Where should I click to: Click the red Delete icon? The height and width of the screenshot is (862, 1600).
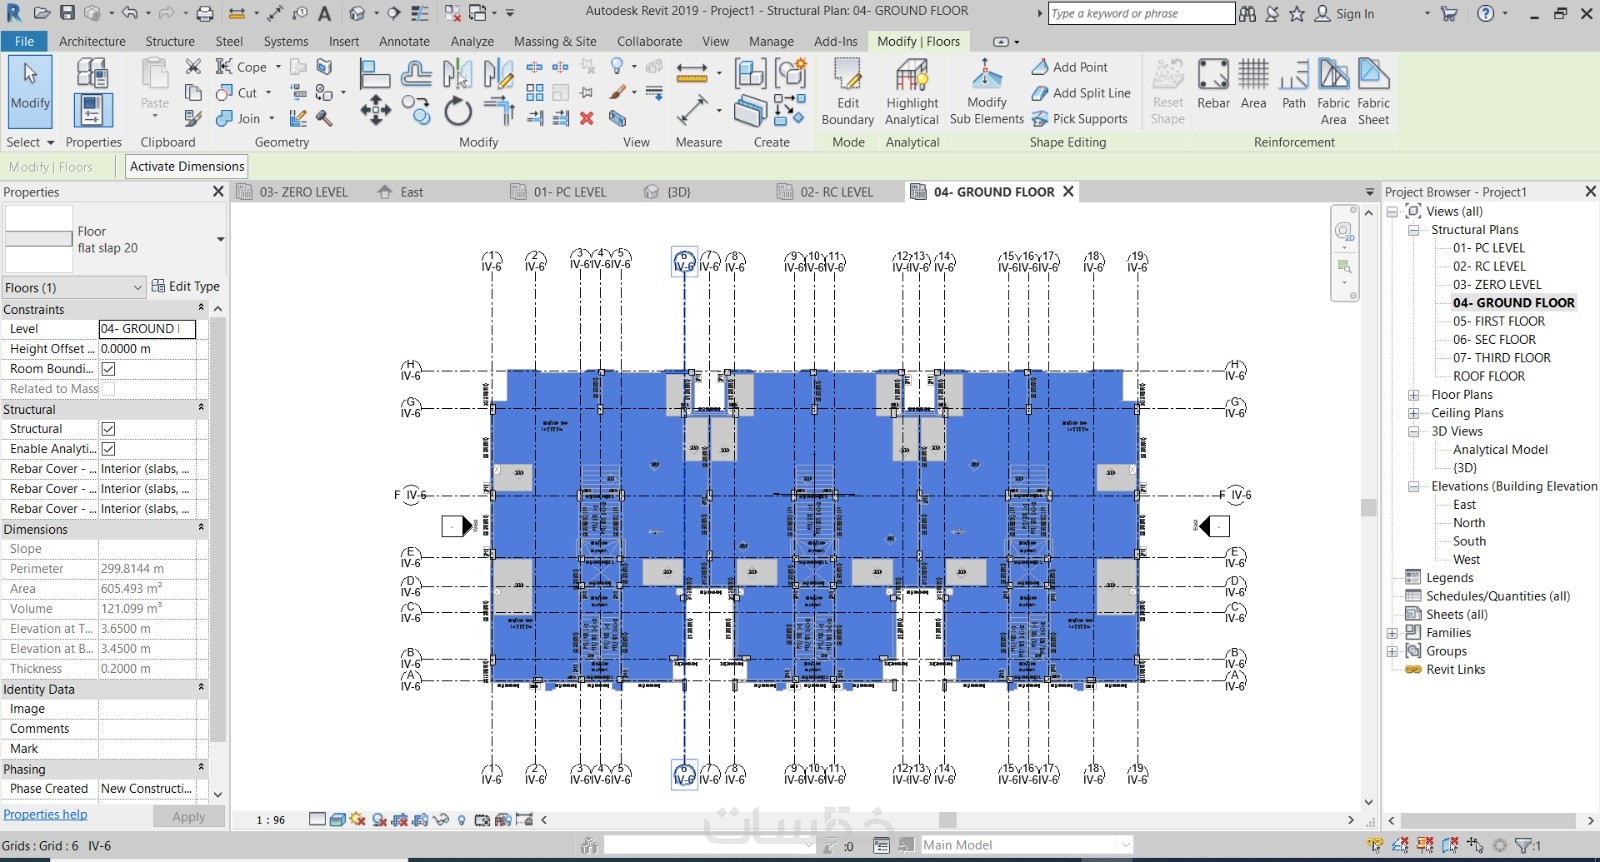587,118
